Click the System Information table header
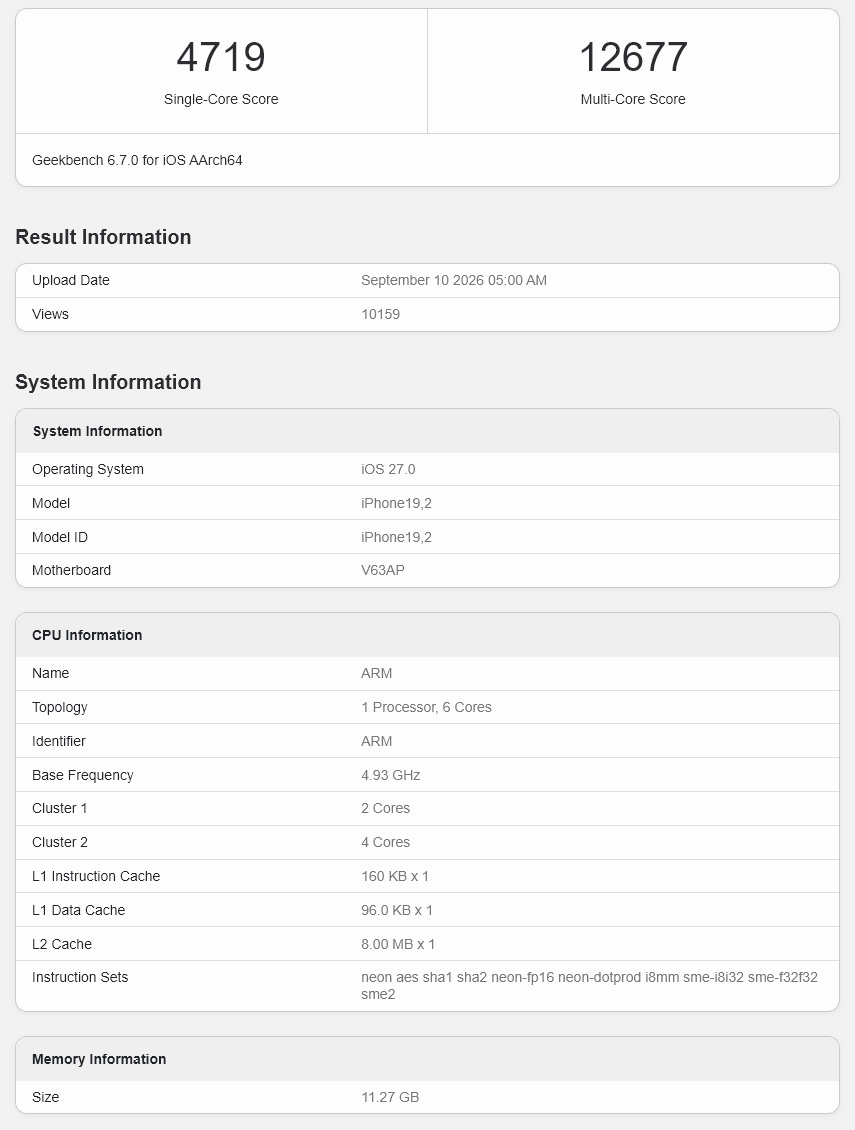 tap(97, 431)
